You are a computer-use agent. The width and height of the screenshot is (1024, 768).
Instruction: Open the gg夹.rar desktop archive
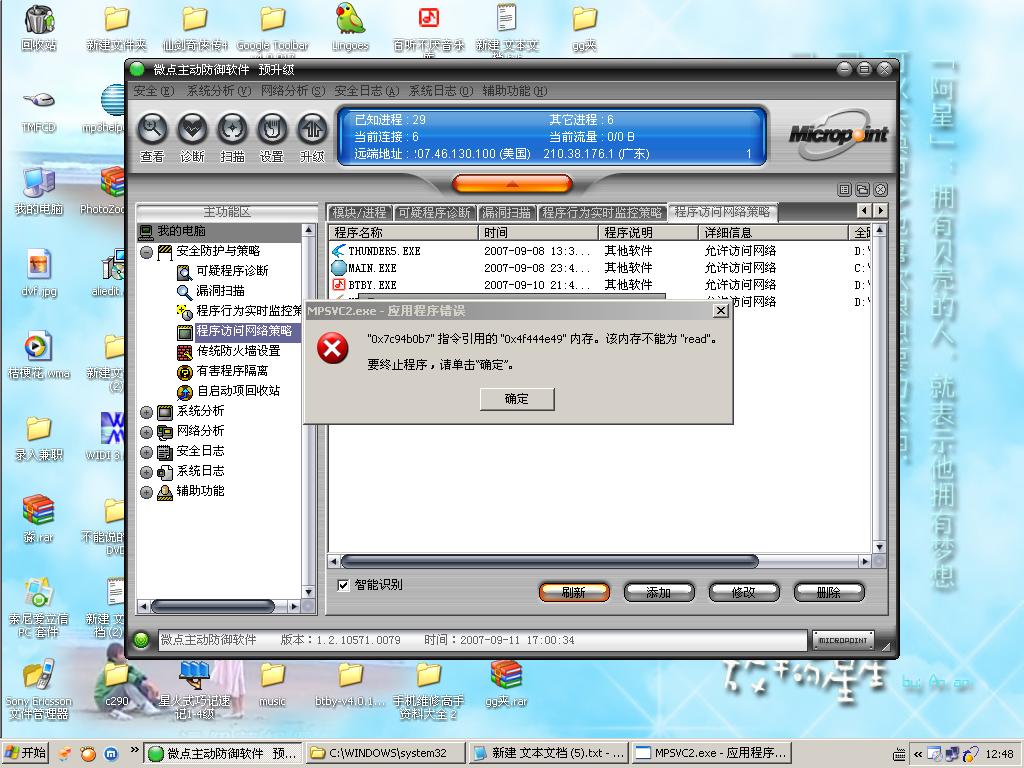[x=506, y=683]
